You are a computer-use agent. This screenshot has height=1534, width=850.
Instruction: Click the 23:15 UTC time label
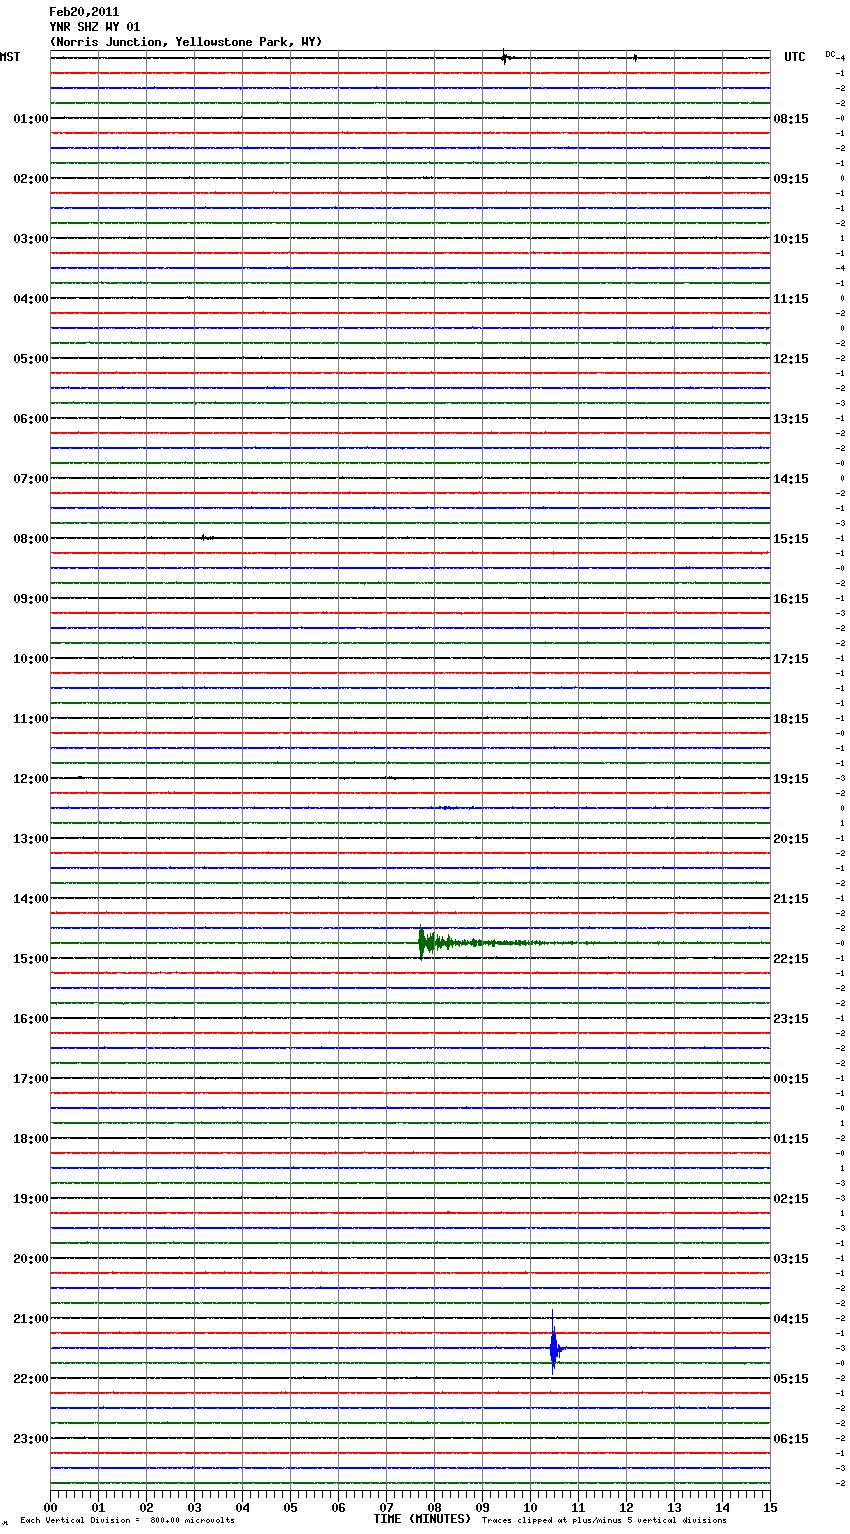pos(791,1019)
